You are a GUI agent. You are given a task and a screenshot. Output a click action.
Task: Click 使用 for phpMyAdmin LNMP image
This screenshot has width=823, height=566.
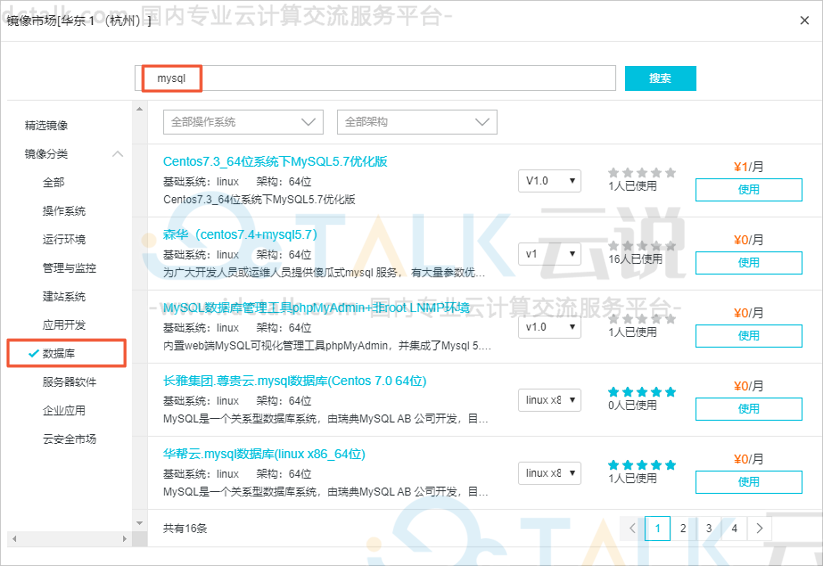click(x=748, y=336)
